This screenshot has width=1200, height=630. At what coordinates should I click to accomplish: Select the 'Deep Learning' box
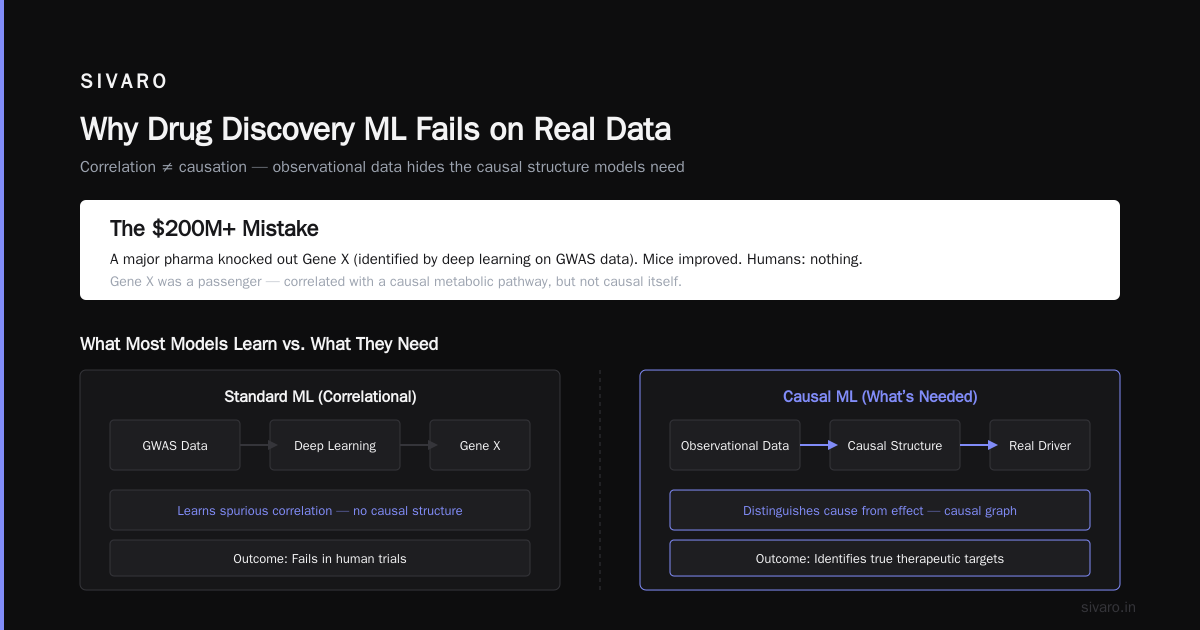pos(335,445)
